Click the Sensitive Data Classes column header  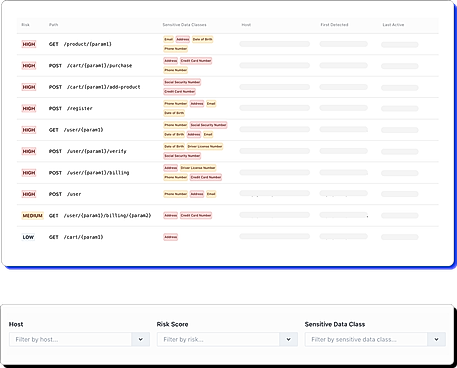coord(184,25)
